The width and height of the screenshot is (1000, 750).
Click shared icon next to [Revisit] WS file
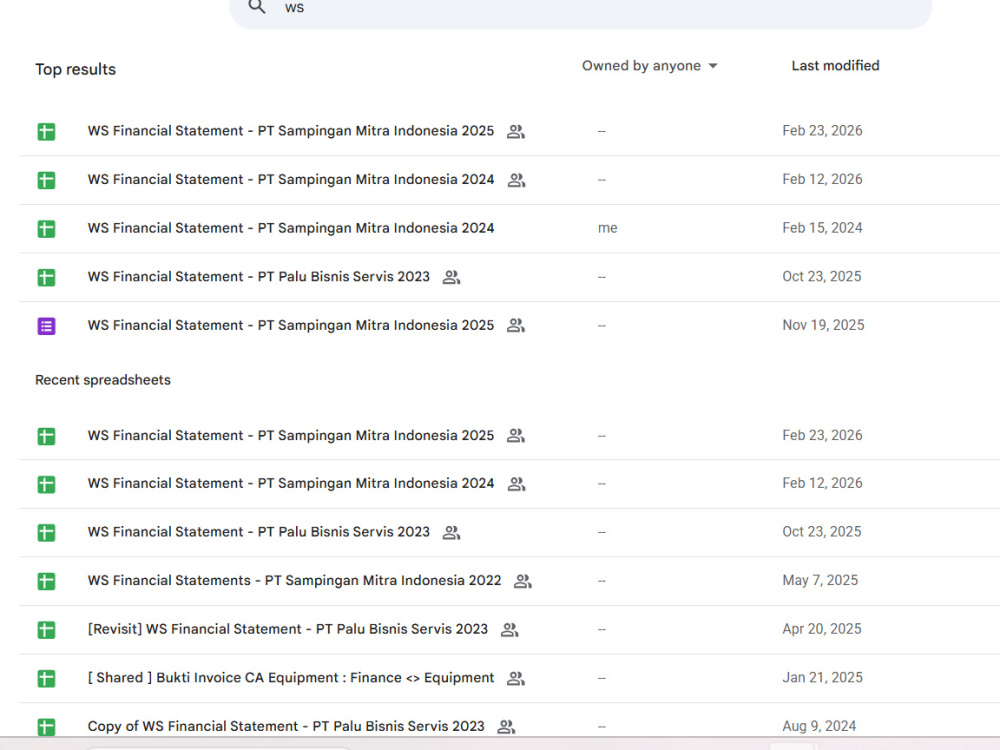(x=509, y=630)
